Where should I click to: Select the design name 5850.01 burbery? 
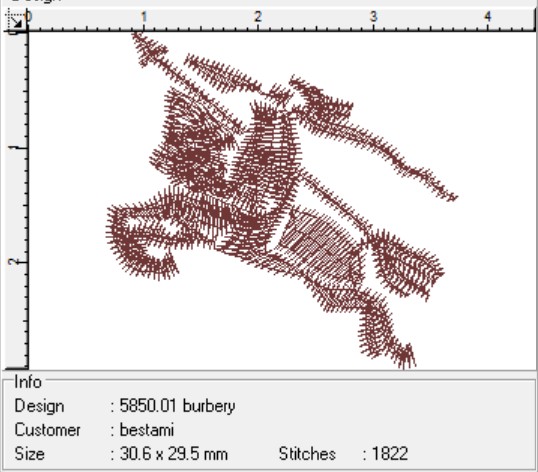177,406
